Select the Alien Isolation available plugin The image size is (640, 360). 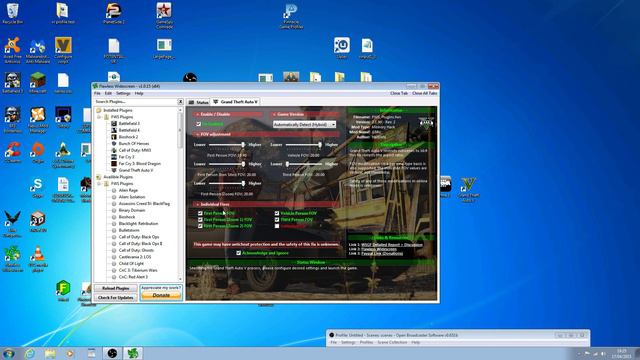[x=131, y=197]
